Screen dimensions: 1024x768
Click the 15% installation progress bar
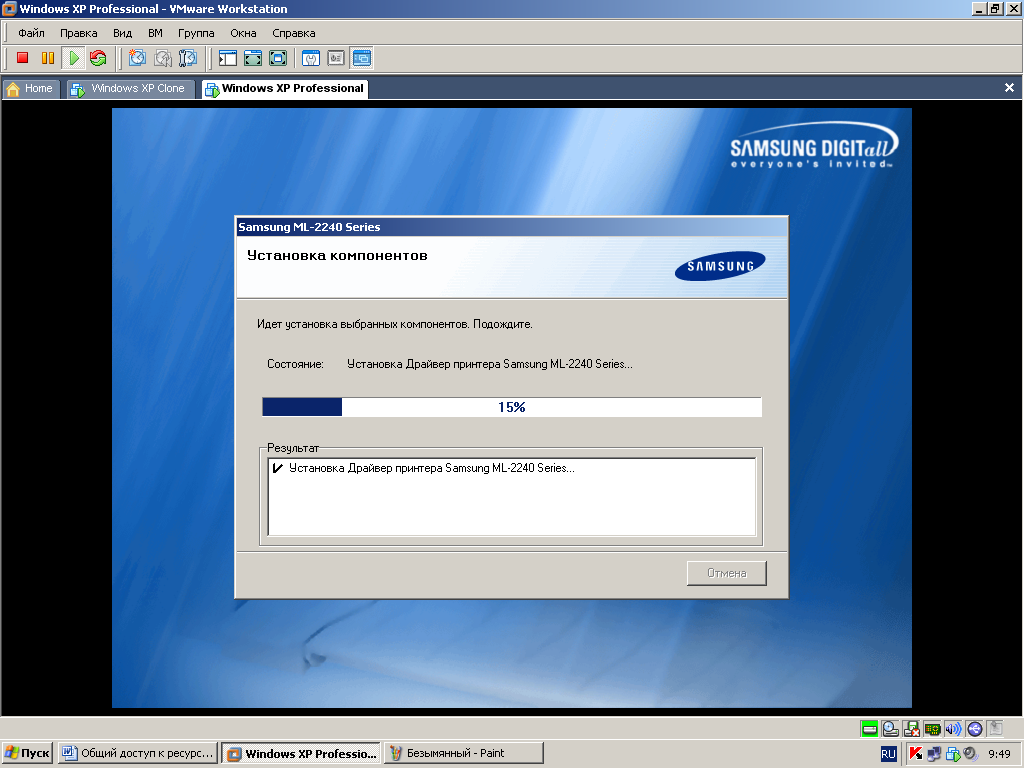point(512,407)
